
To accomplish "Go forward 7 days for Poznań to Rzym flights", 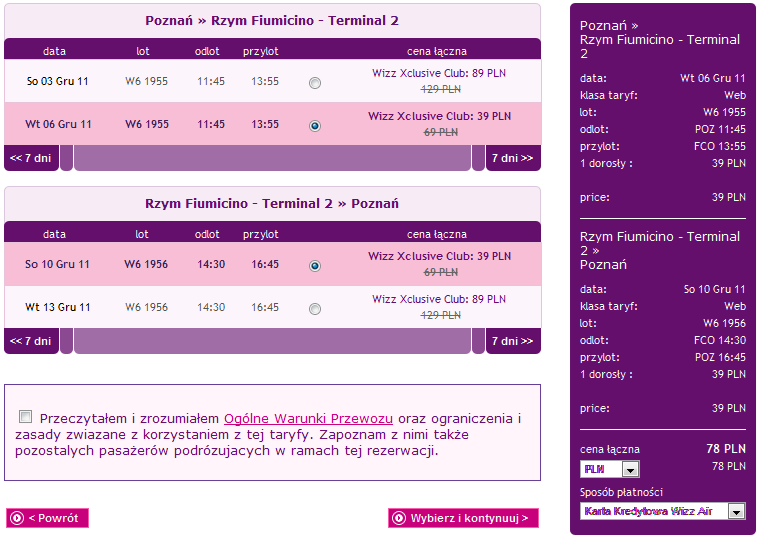I will point(513,158).
